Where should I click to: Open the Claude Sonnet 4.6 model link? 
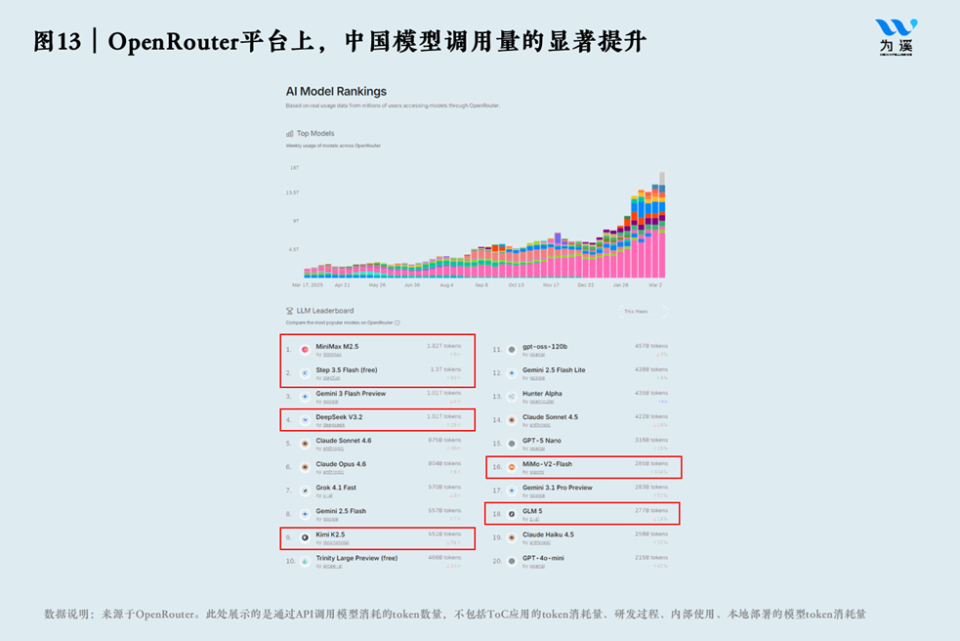(x=343, y=441)
